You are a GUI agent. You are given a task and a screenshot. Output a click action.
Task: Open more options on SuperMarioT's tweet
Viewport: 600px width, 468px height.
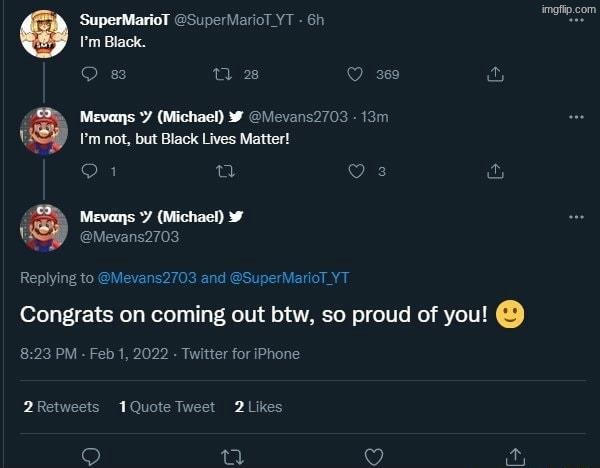(x=575, y=20)
